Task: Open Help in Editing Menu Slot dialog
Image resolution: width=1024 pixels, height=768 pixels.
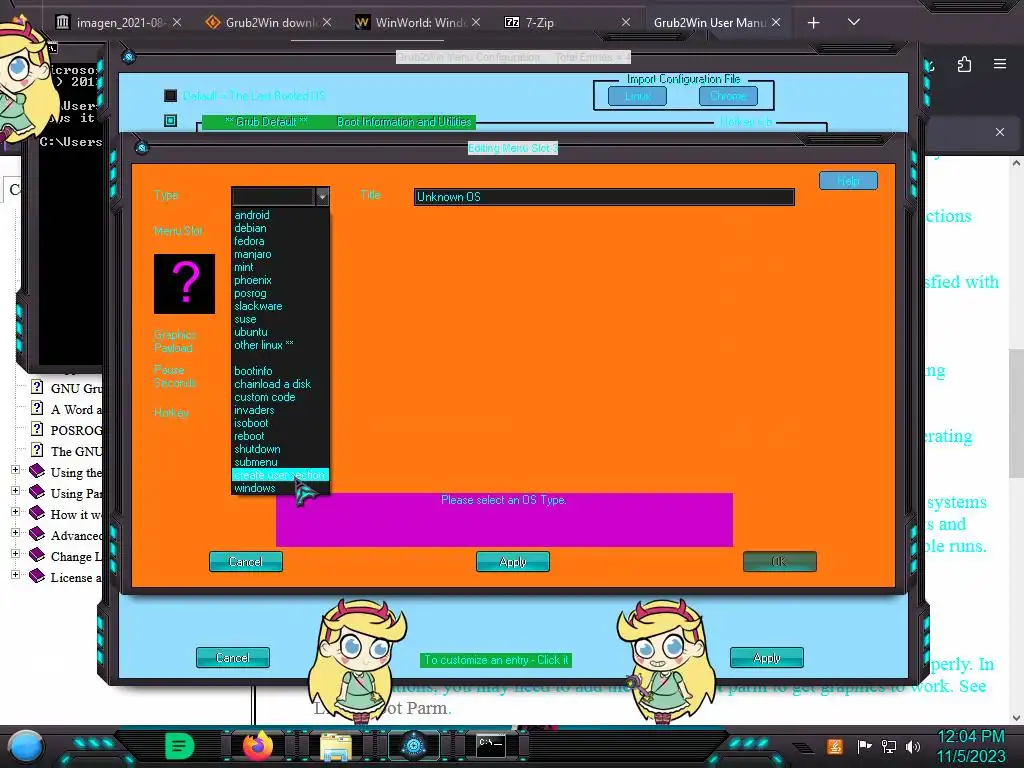Action: coord(848,181)
